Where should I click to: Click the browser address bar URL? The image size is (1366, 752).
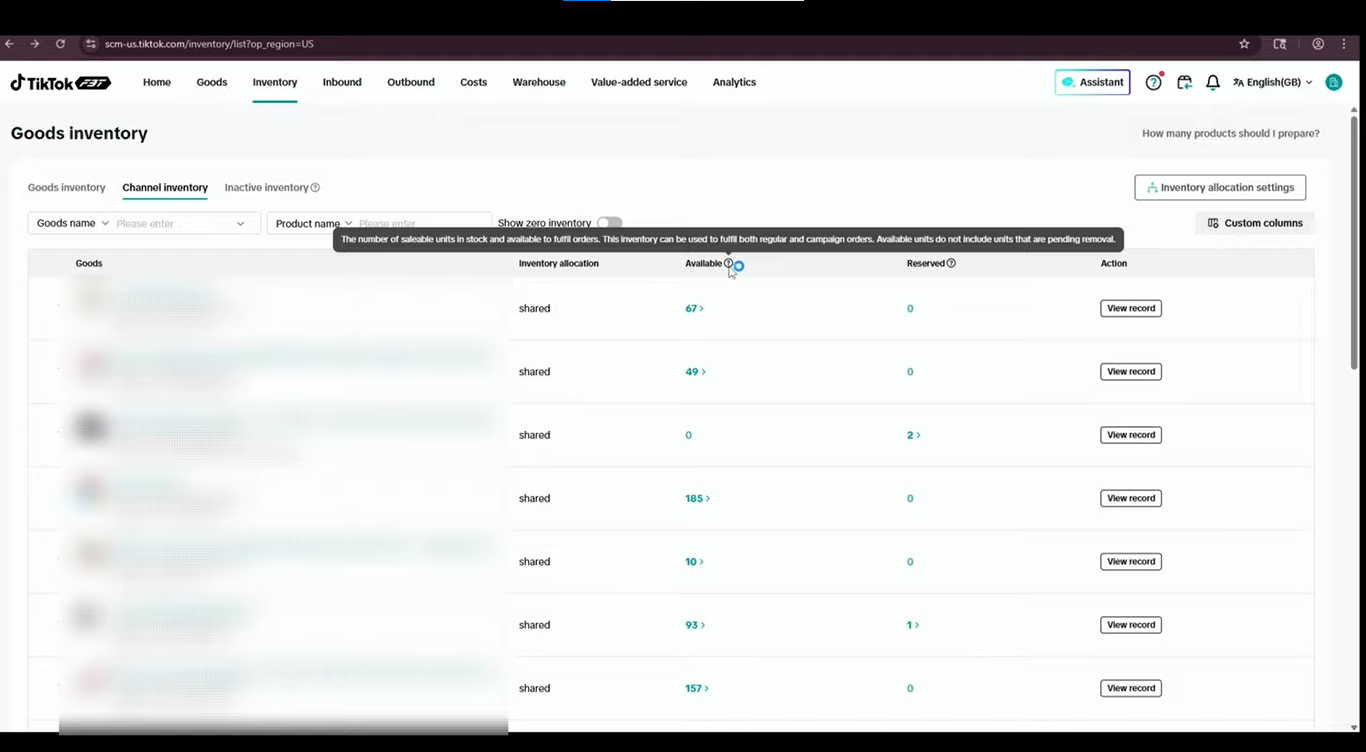(x=209, y=44)
